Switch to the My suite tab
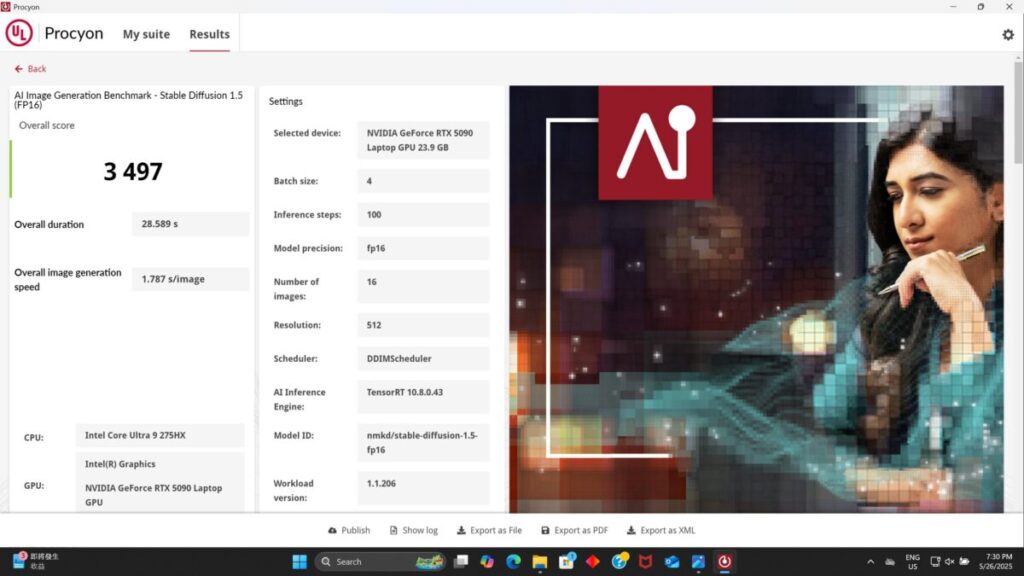1024x576 pixels. 146,34
